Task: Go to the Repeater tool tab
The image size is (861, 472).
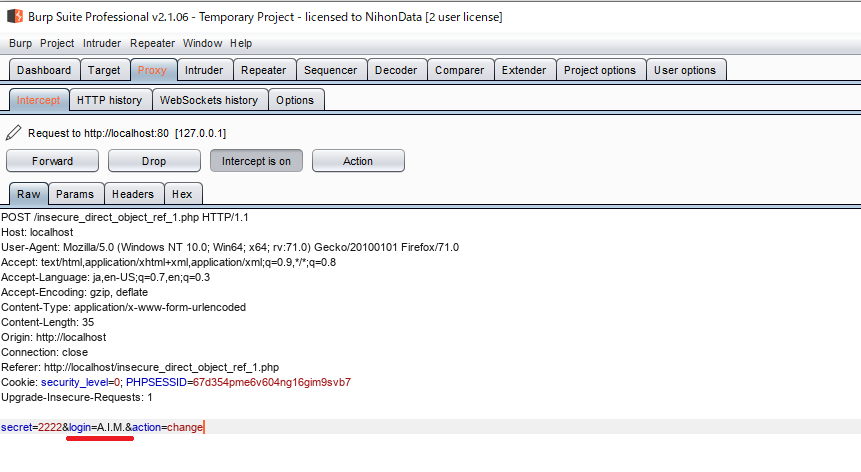Action: pyautogui.click(x=264, y=70)
